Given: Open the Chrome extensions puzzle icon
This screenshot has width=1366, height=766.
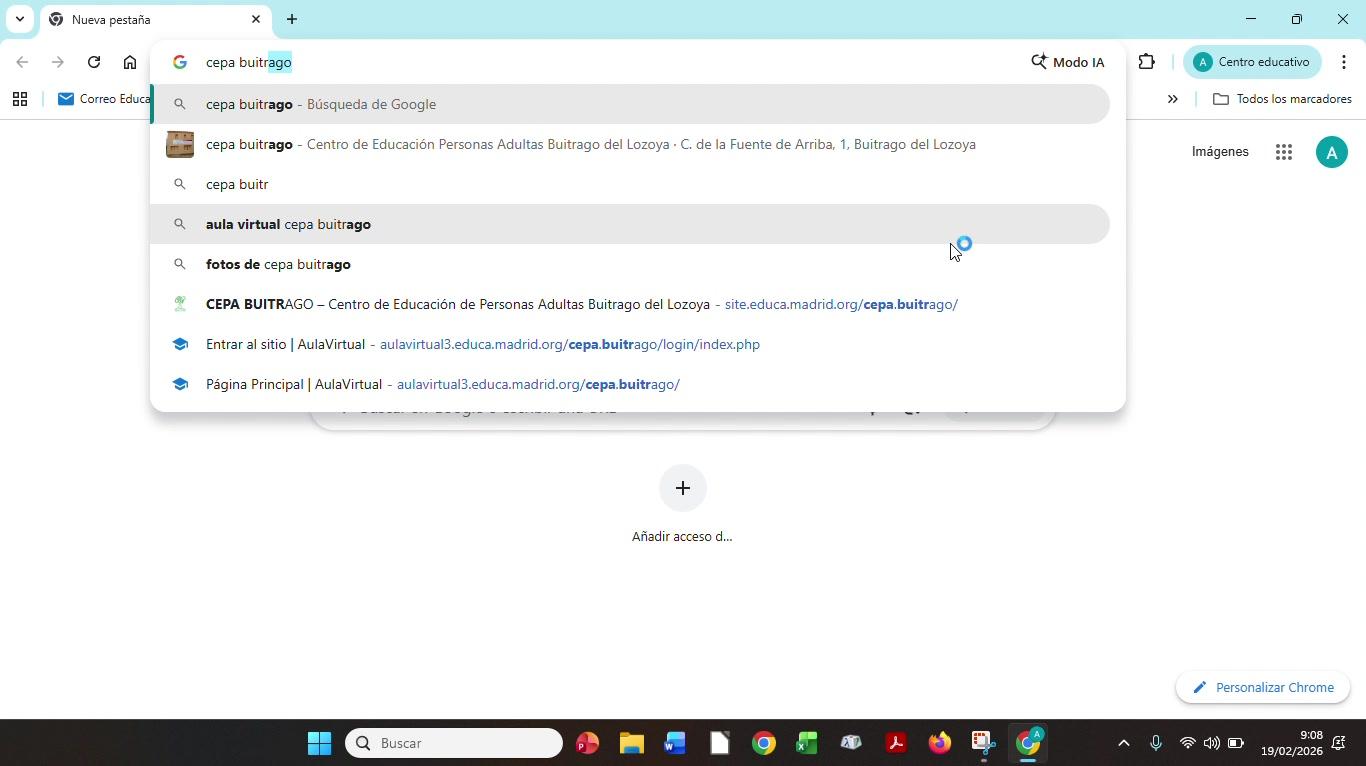Looking at the screenshot, I should point(1147,62).
